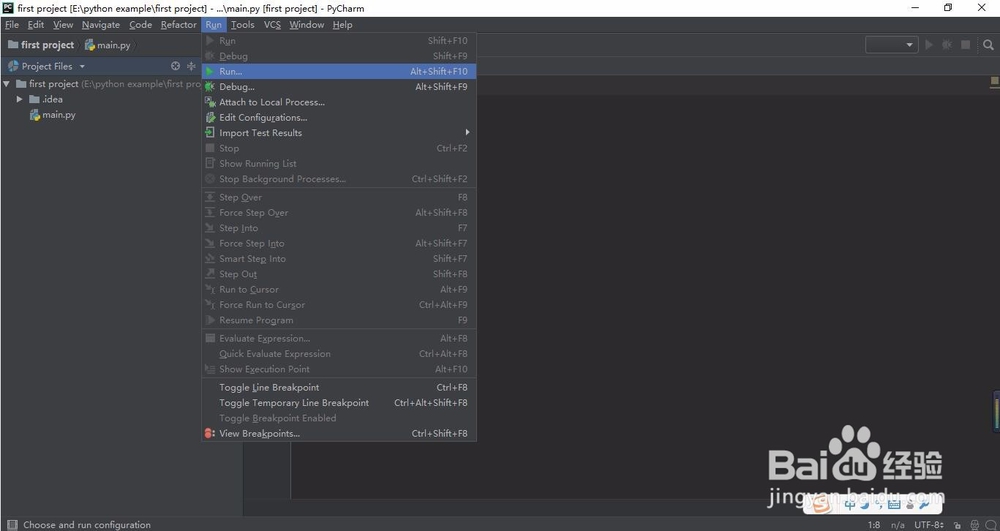Click the main.py Python file icon in breadcrumb
The height and width of the screenshot is (531, 1000).
(90, 45)
